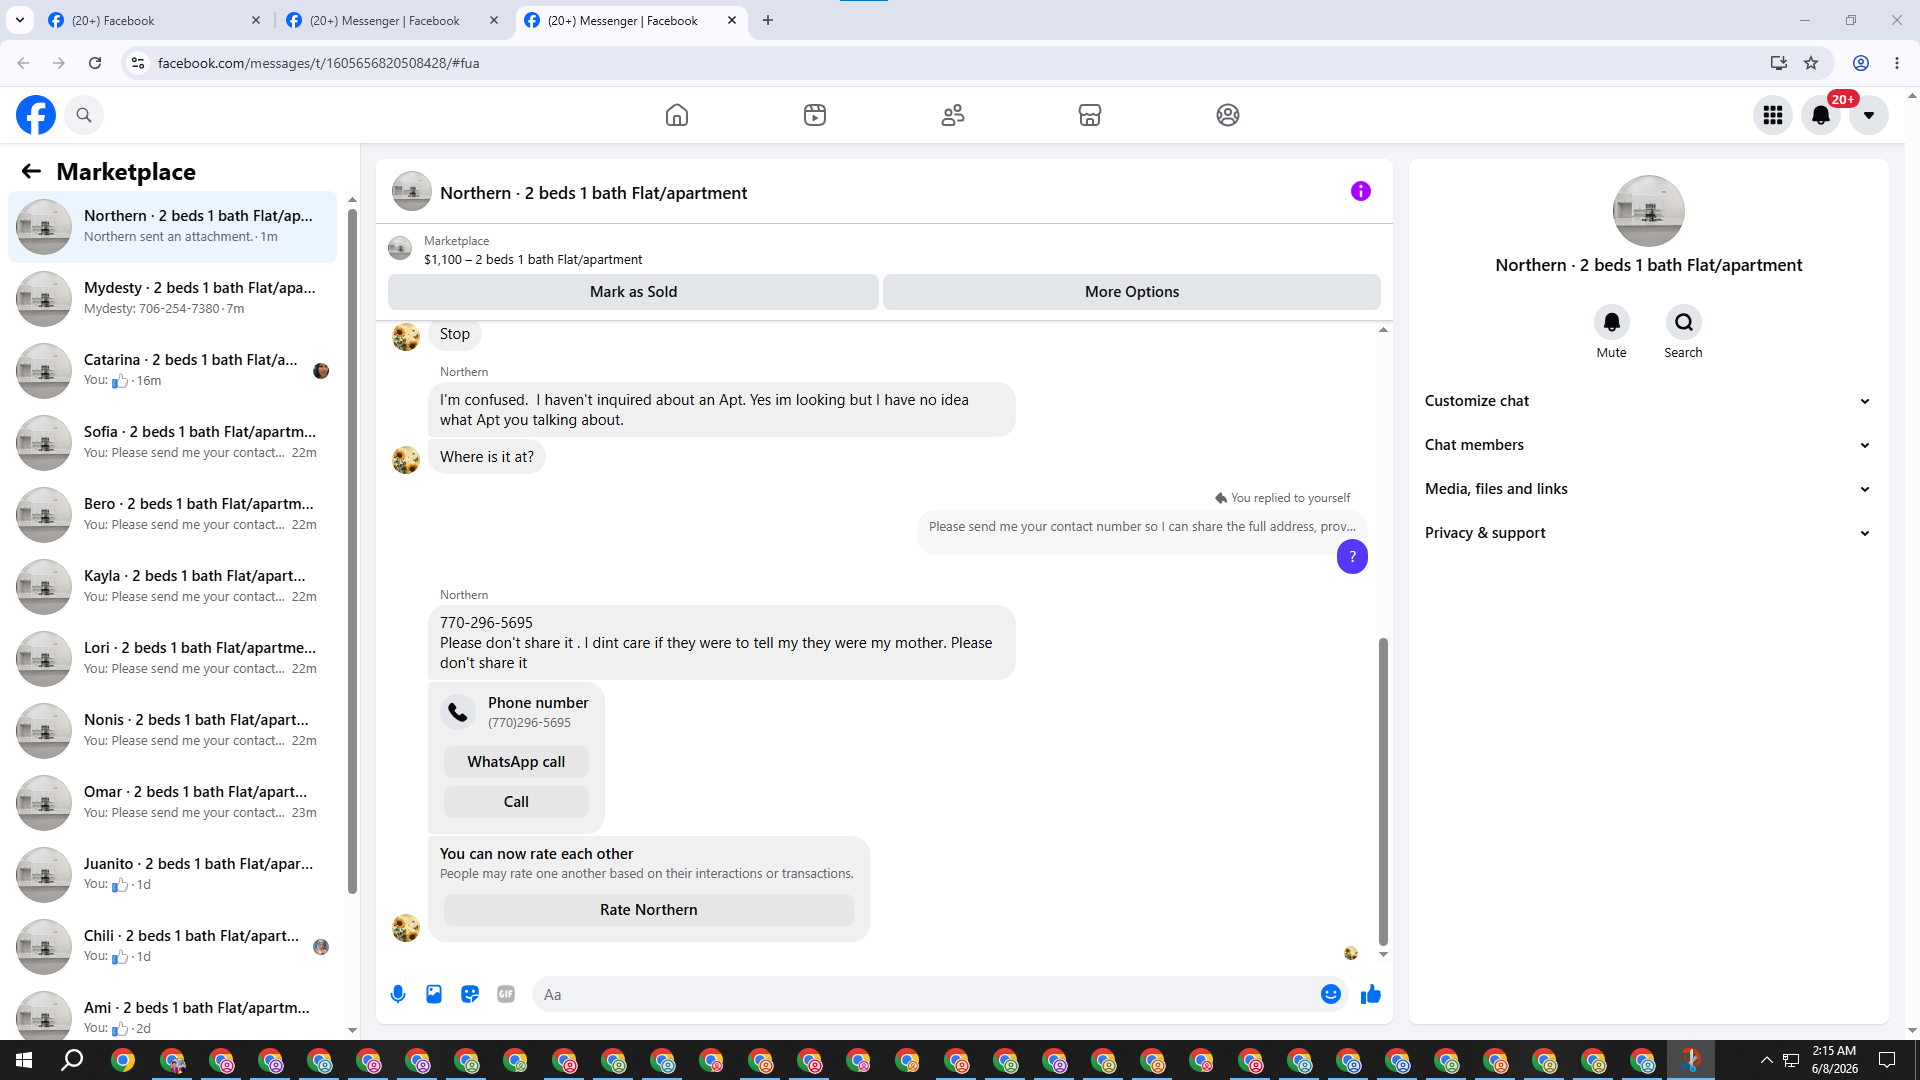Viewport: 1920px width, 1080px height.
Task: Click Northern's large profile picture in sidebar
Action: pos(1649,211)
